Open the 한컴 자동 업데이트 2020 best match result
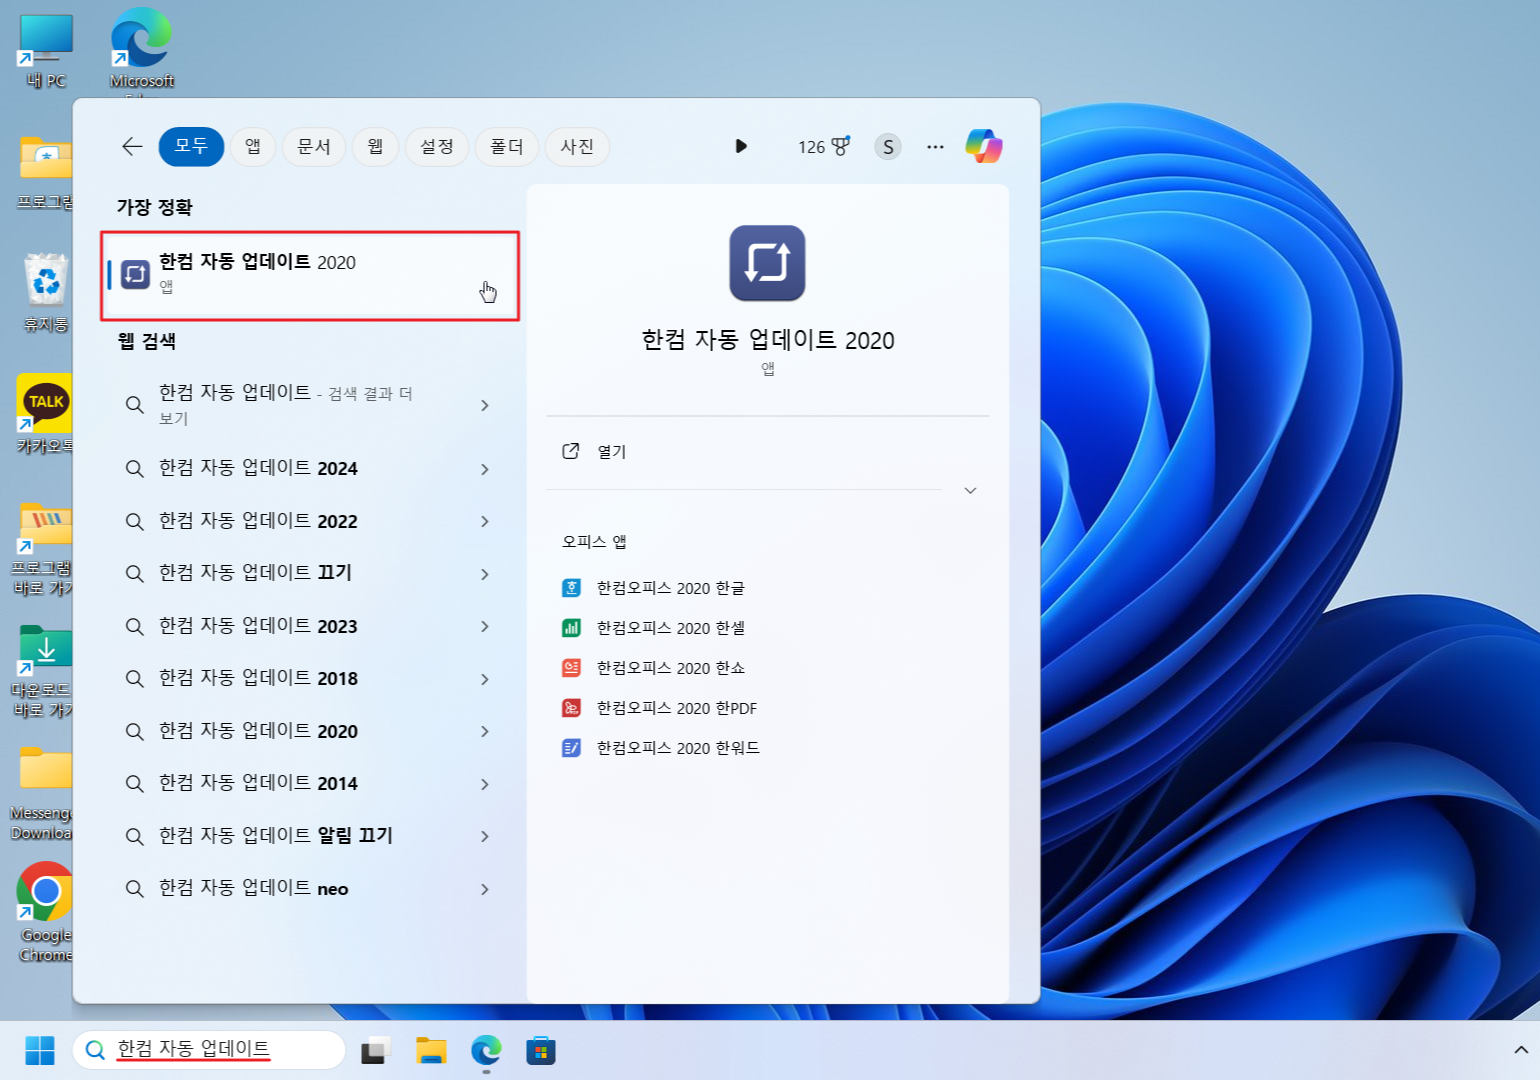The width and height of the screenshot is (1540, 1080). tap(310, 276)
